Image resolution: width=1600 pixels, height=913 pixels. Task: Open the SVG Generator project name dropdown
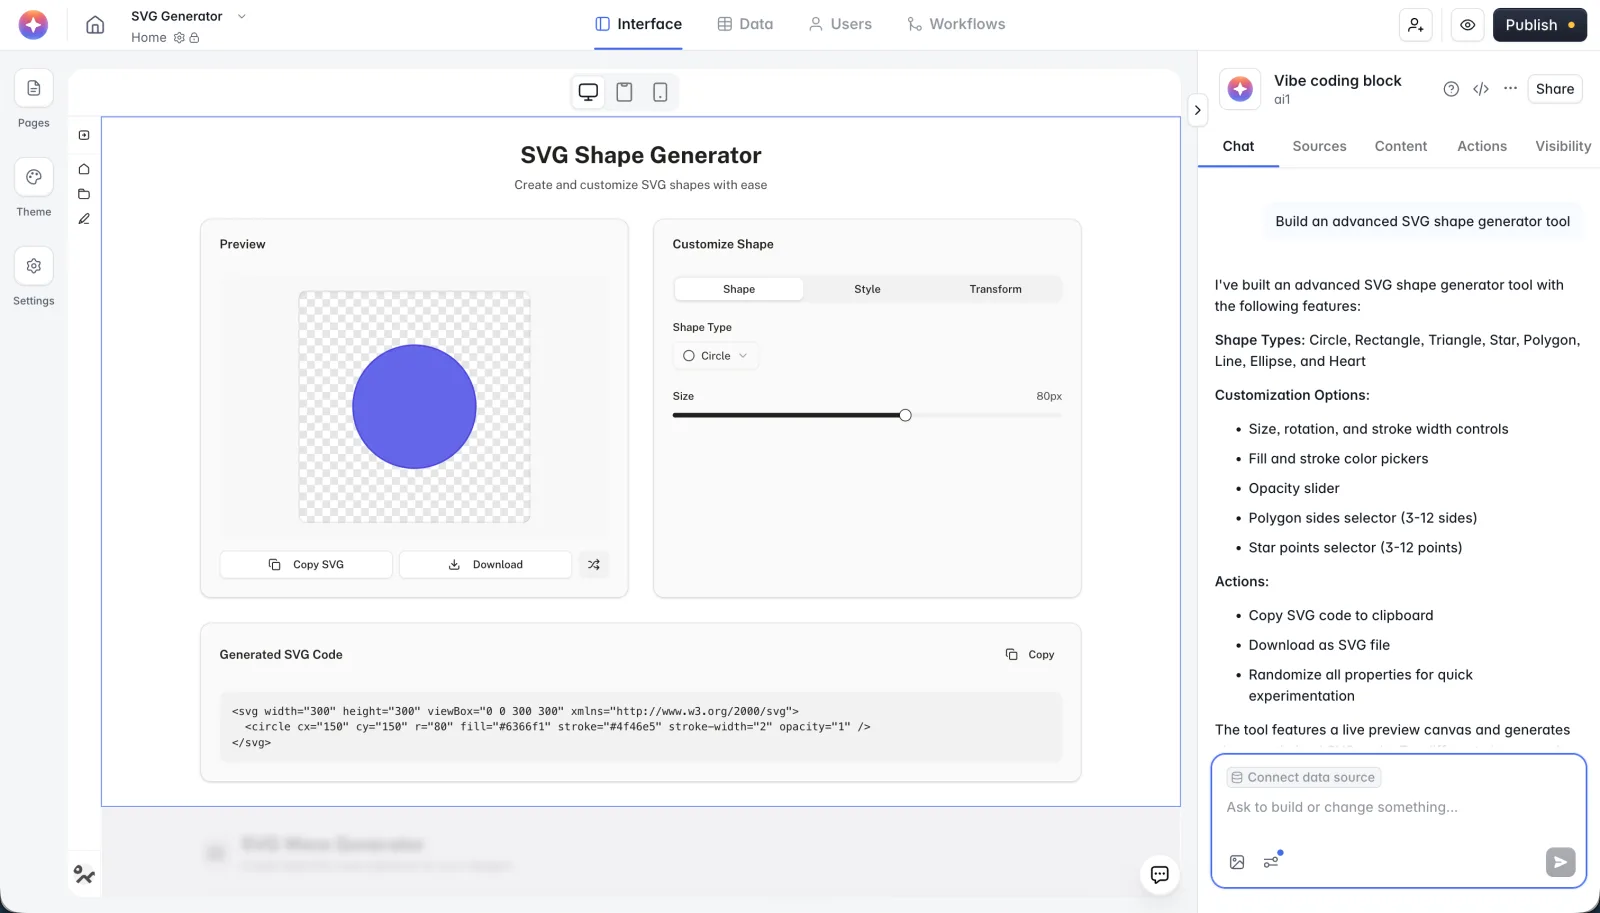tap(241, 16)
